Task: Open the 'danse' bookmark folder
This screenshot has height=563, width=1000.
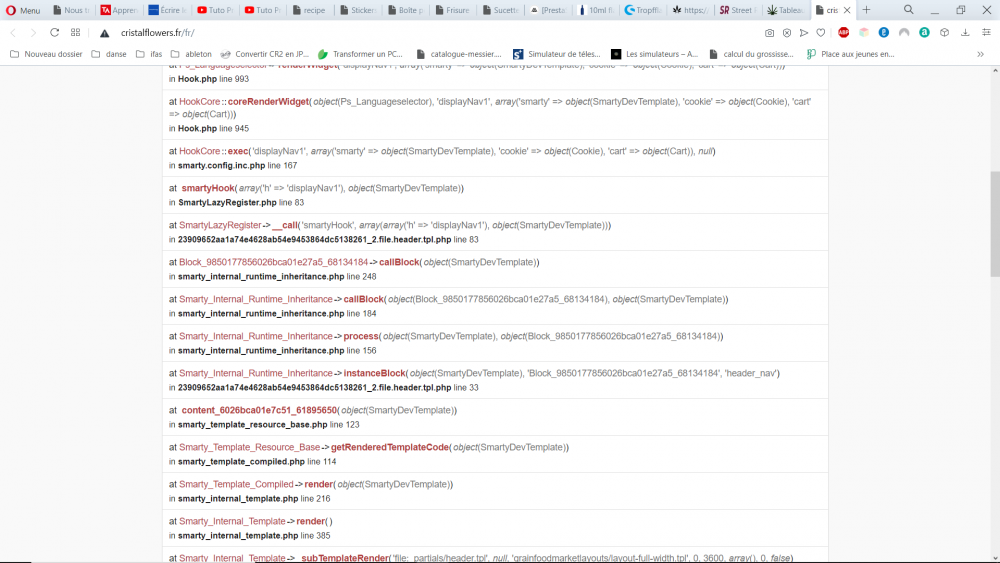Action: tap(108, 54)
